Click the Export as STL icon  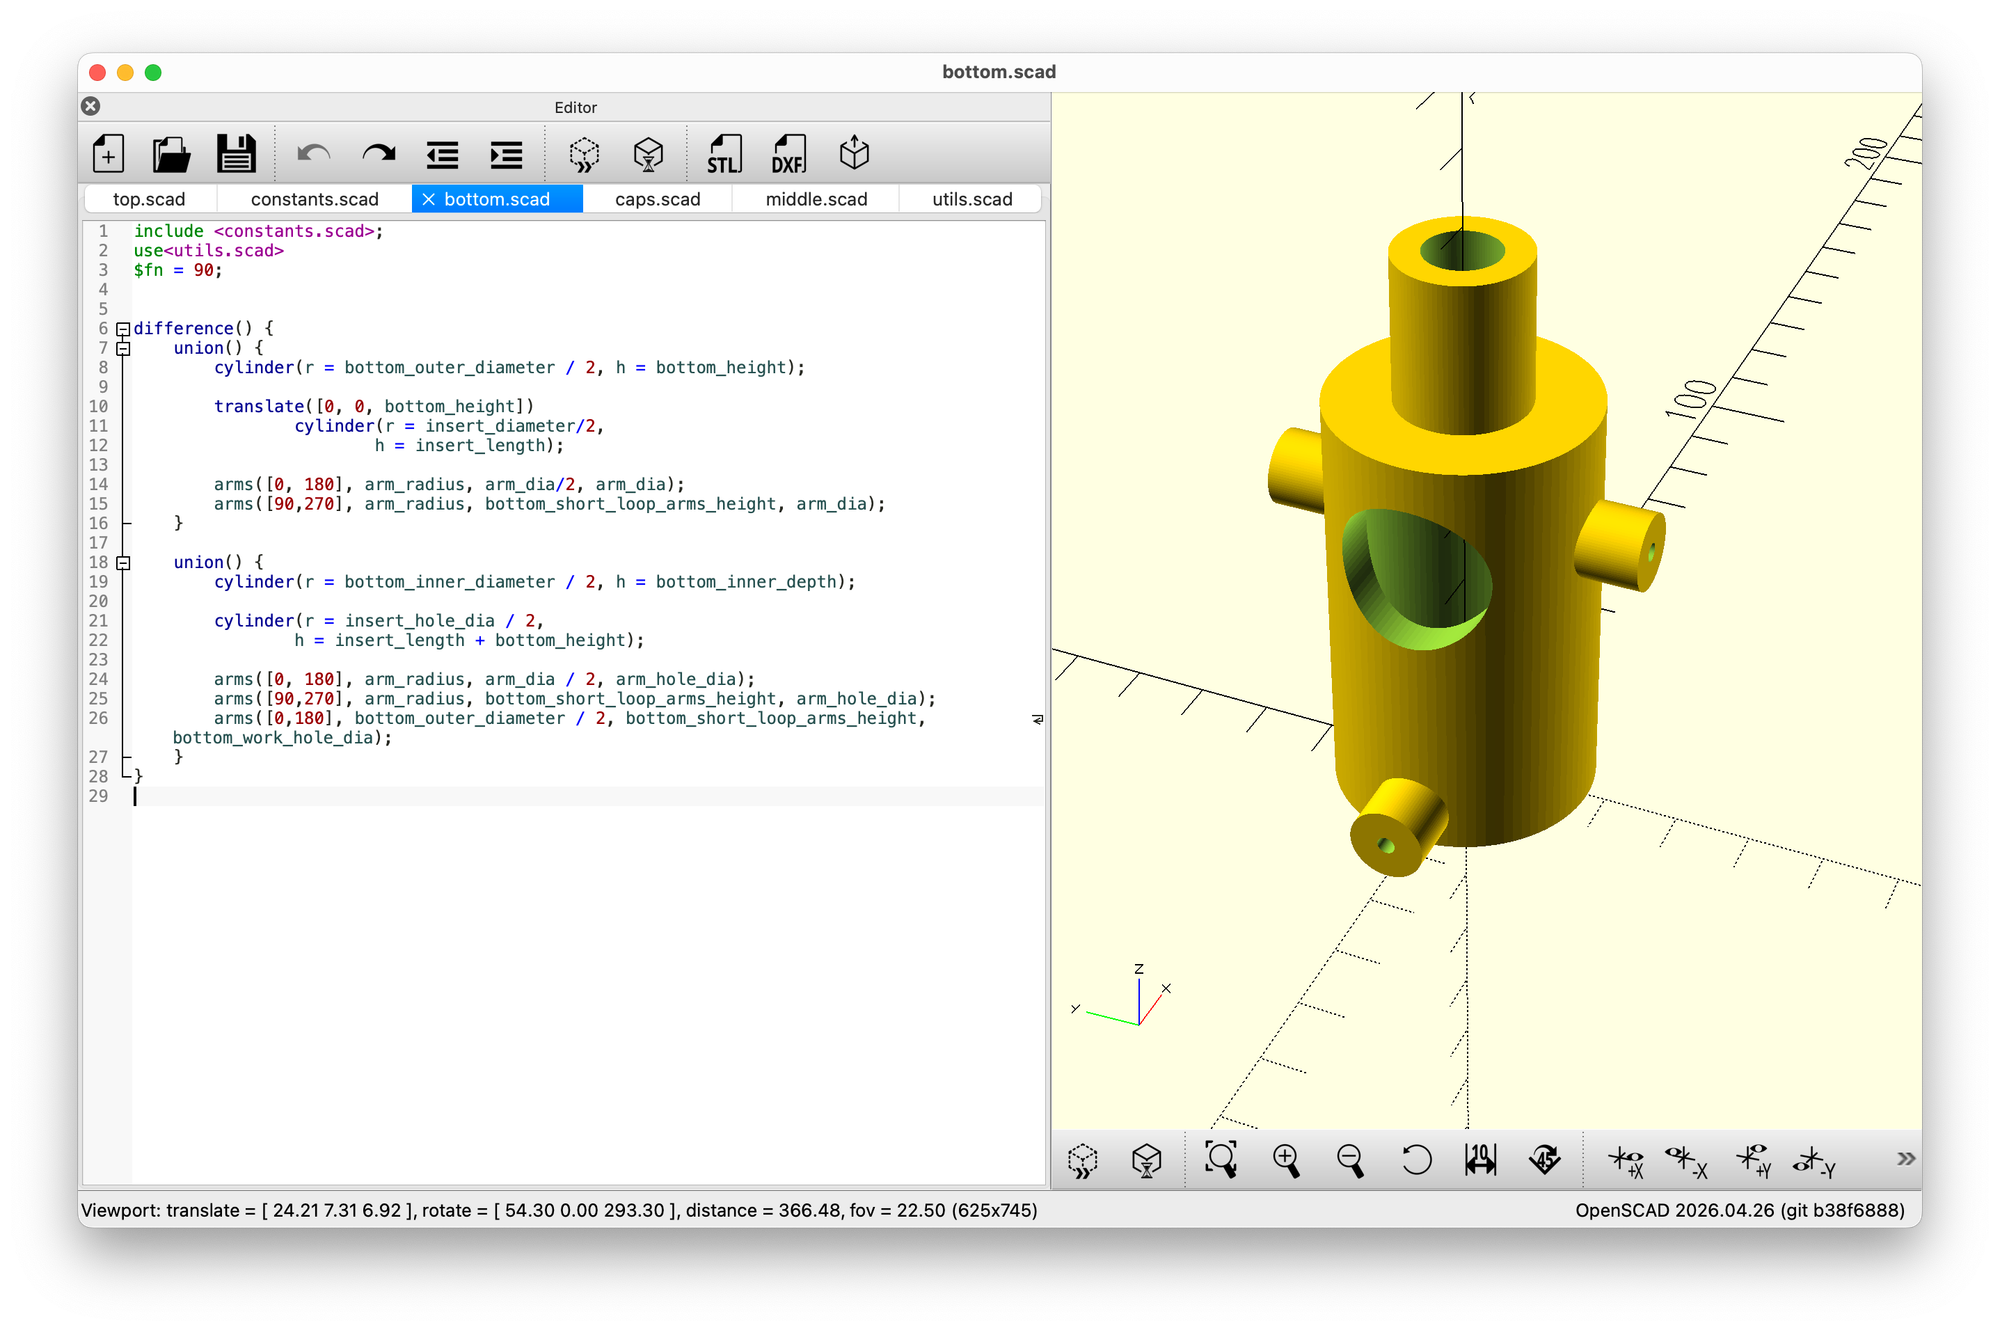724,155
